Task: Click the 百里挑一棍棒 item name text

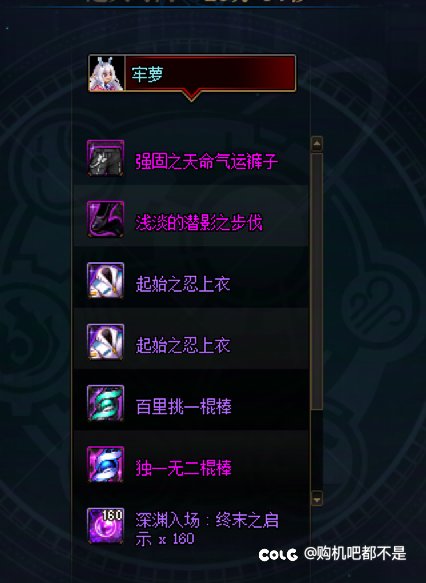Action: pyautogui.click(x=184, y=406)
